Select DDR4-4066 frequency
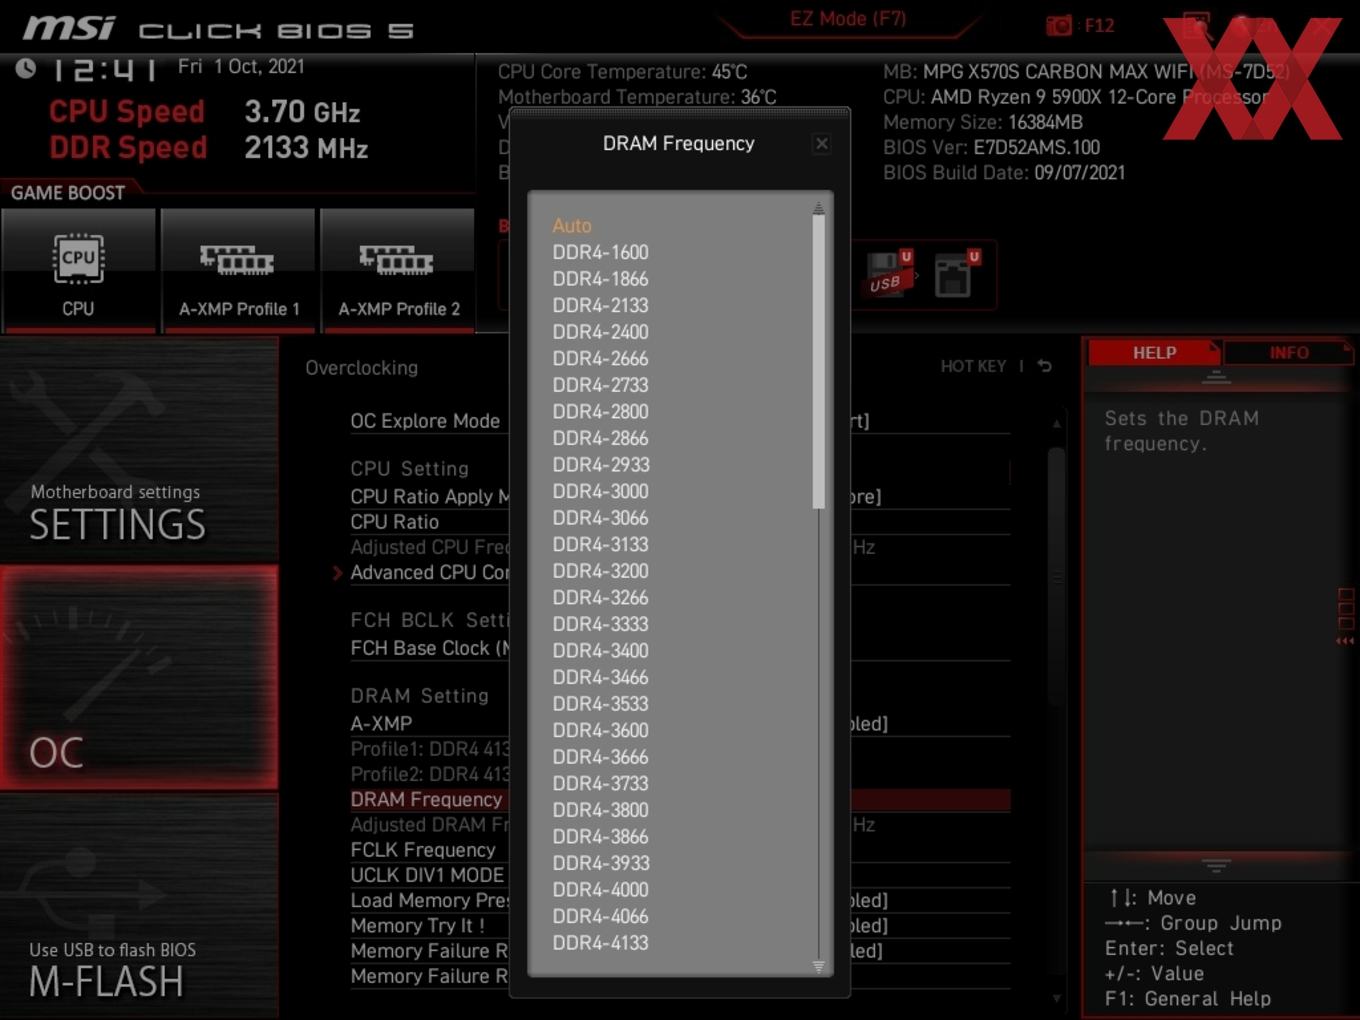Screen dimensions: 1360x1020 pyautogui.click(x=600, y=916)
